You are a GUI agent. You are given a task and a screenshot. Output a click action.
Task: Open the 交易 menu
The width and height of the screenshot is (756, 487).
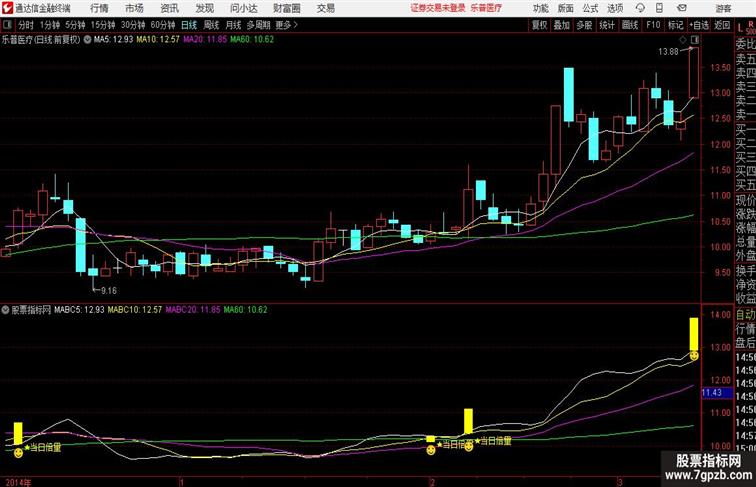pyautogui.click(x=325, y=8)
